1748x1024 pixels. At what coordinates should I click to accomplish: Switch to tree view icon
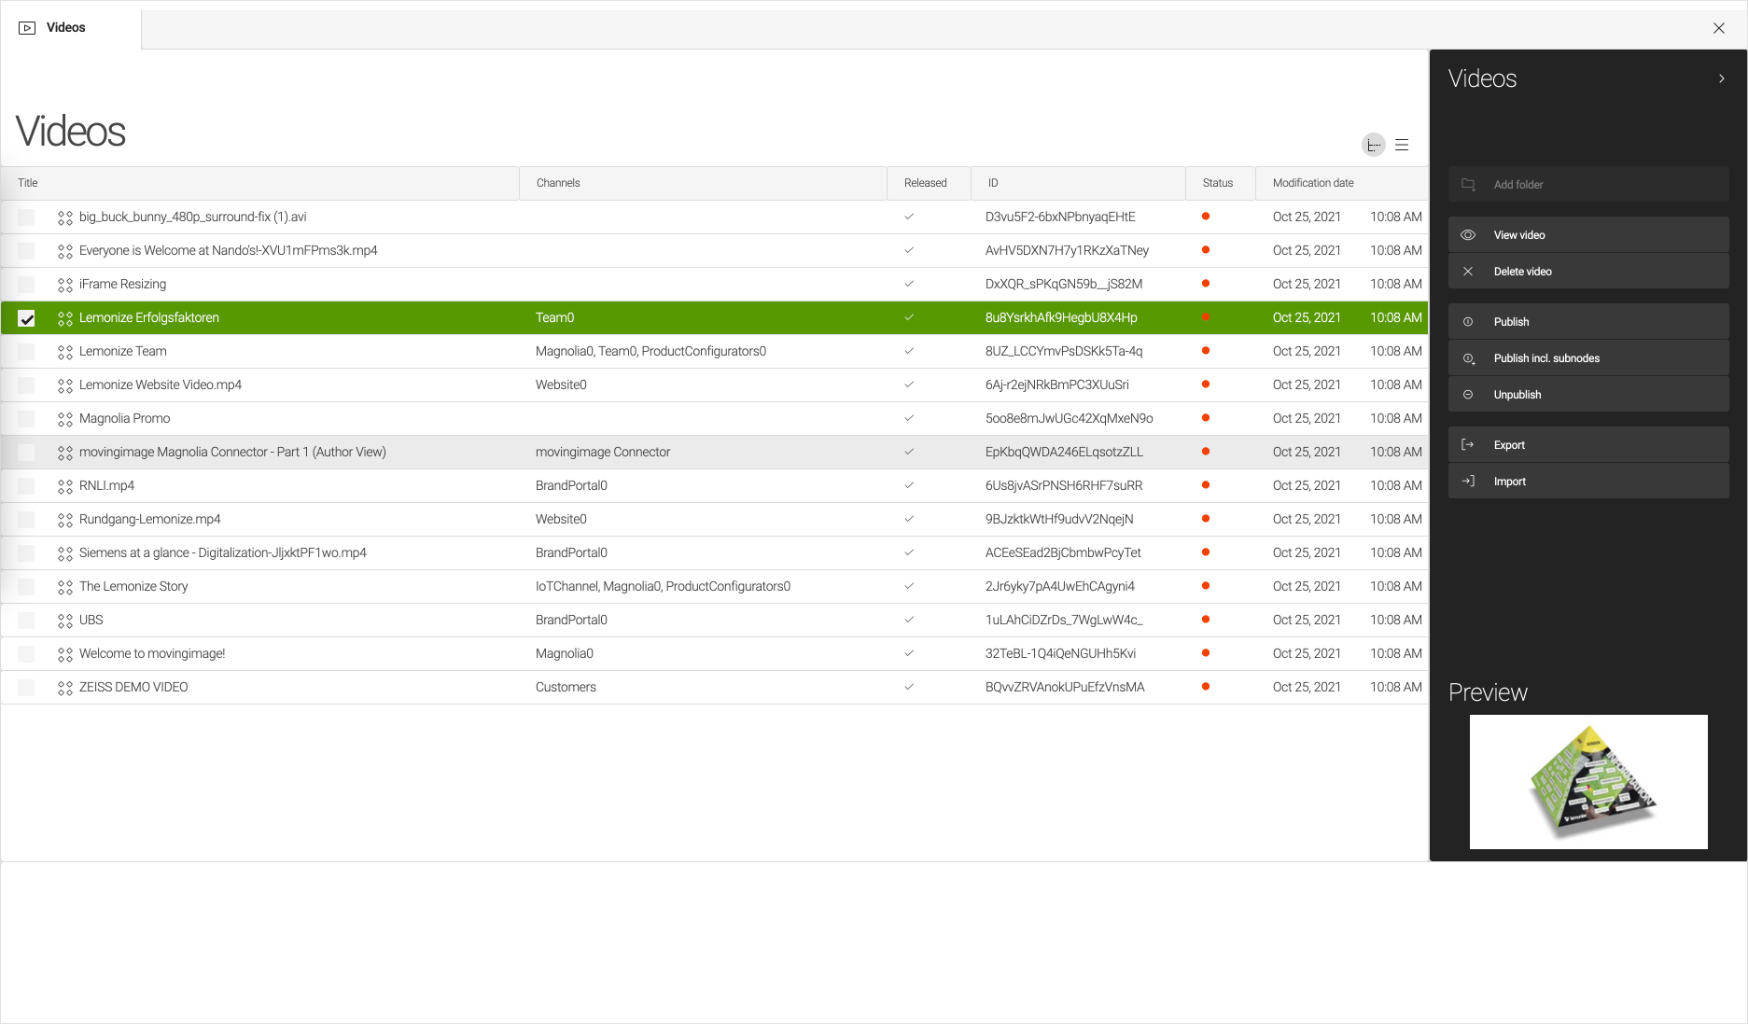1373,145
